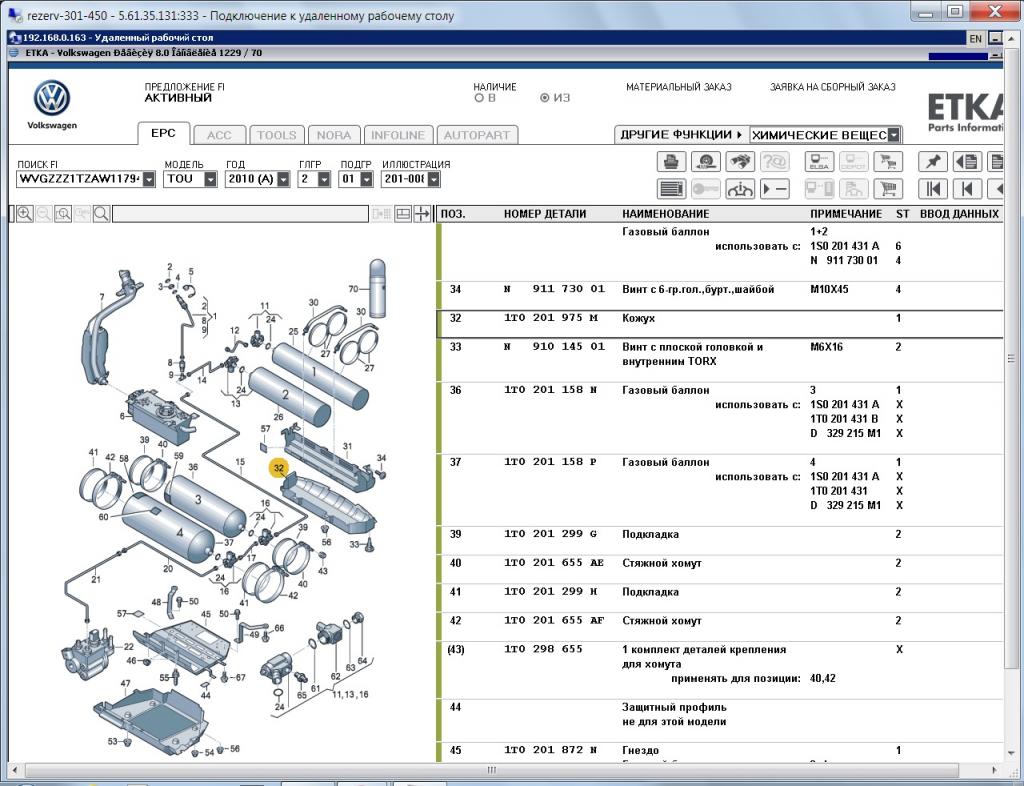Select row 33 part N 910 145 01

[720, 360]
